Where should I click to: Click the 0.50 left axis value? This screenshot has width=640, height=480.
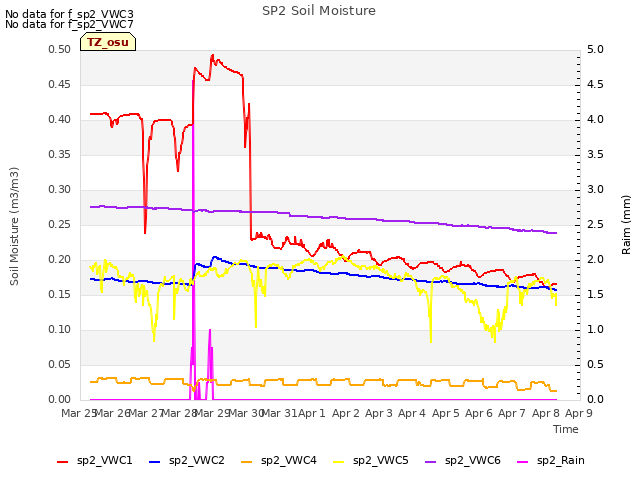point(60,49)
